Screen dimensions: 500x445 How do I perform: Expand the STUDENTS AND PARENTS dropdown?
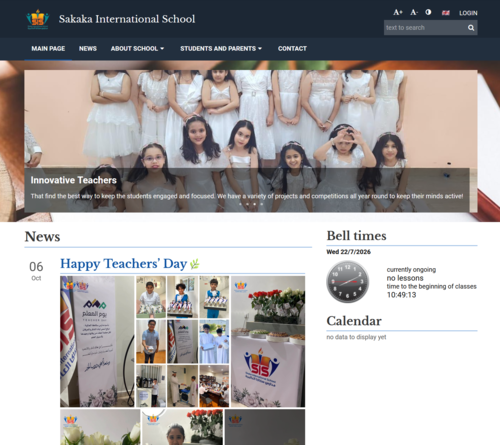click(x=221, y=49)
